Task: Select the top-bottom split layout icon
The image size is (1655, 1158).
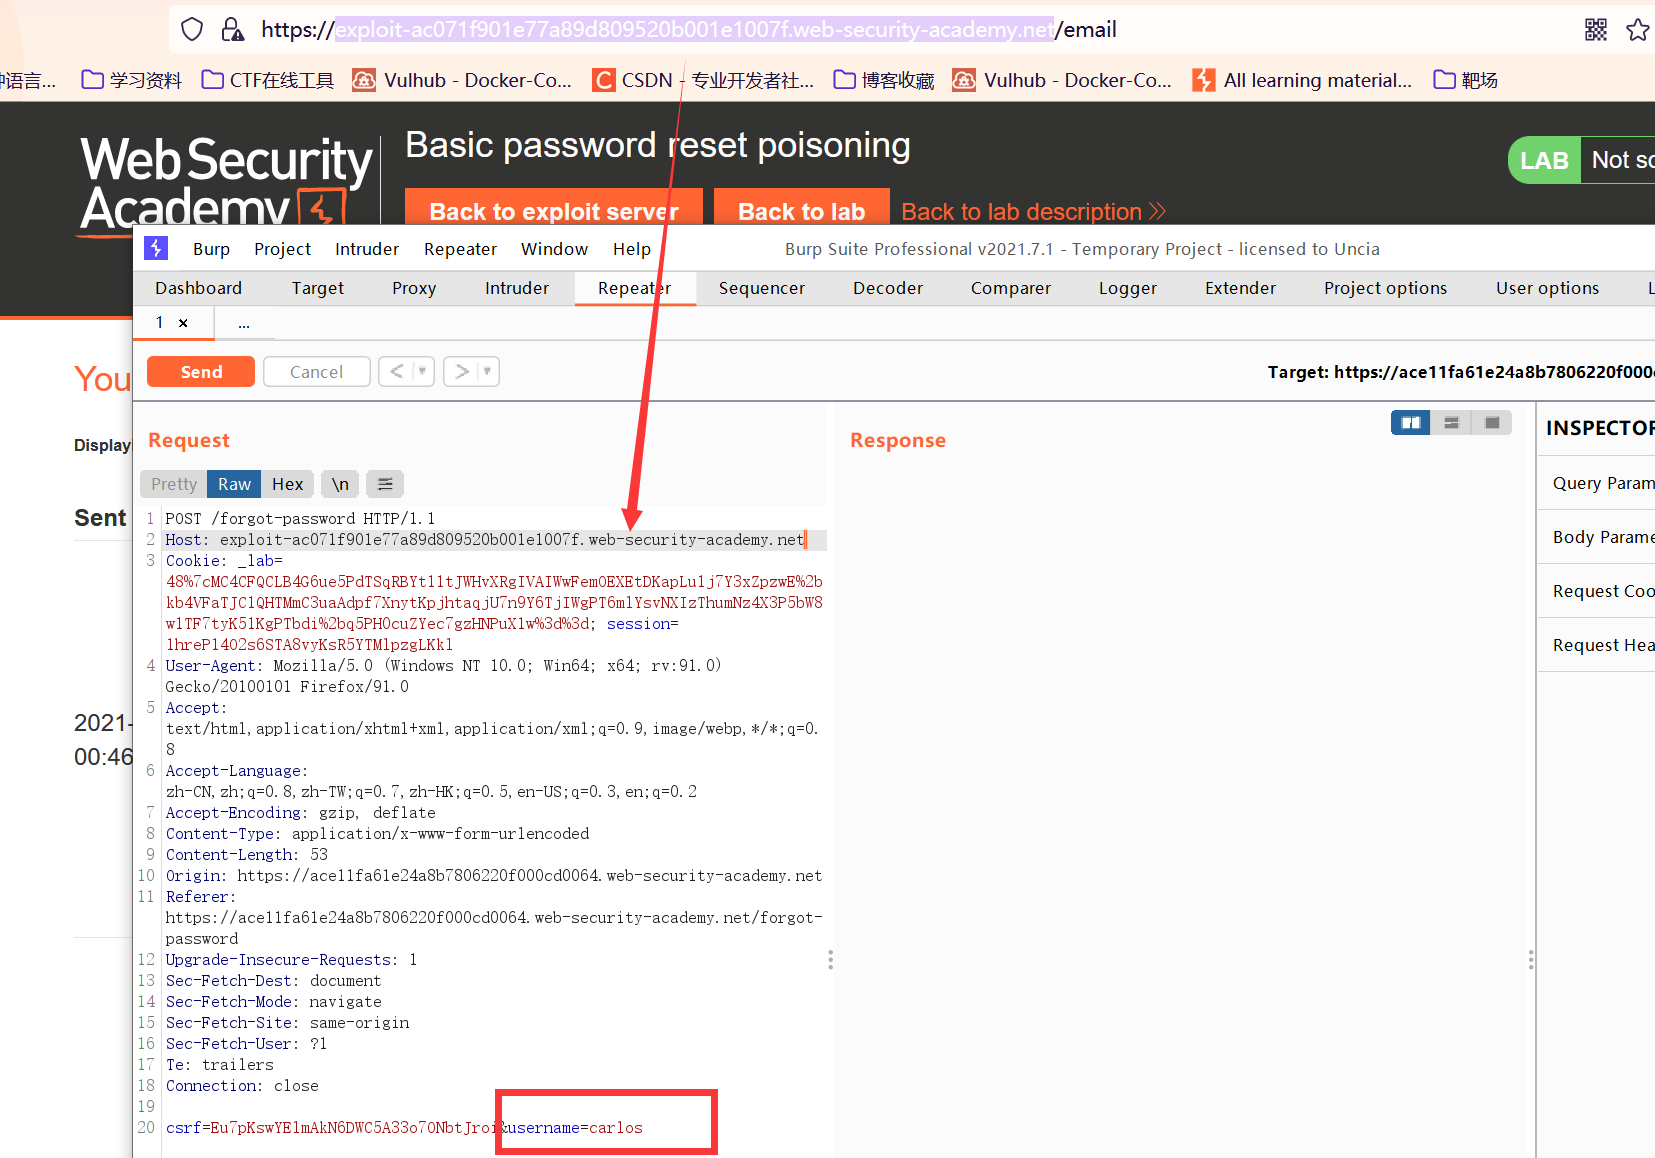Action: [x=1451, y=423]
